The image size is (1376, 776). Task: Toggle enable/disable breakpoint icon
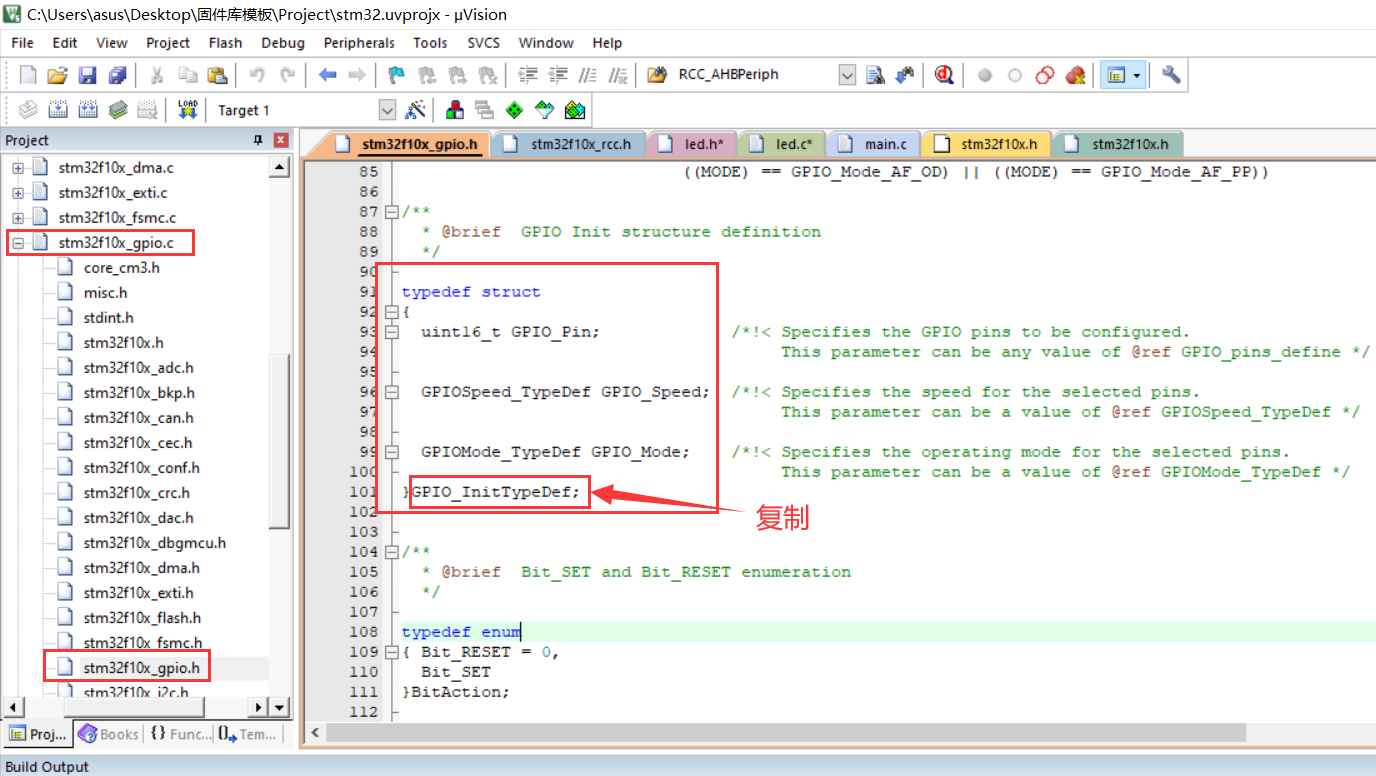tap(1015, 75)
